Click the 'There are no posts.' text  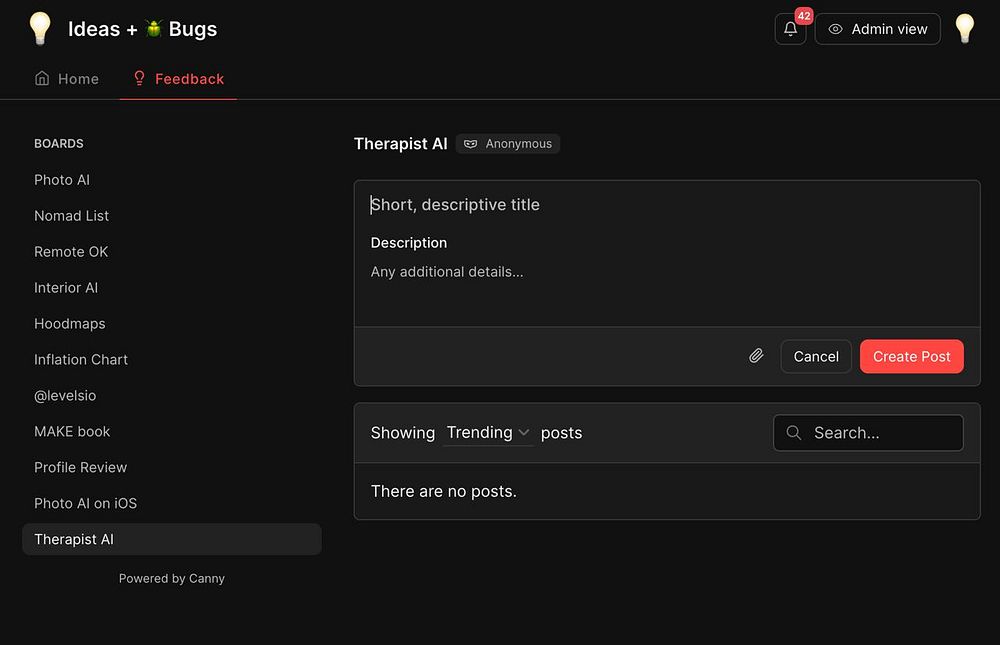coord(444,491)
